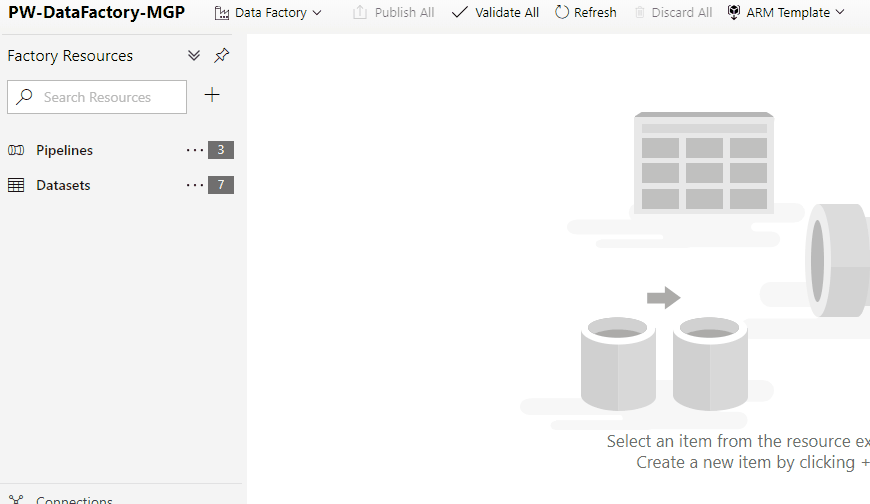
Task: Click the magnifier icon in Search Resources
Action: pos(26,98)
